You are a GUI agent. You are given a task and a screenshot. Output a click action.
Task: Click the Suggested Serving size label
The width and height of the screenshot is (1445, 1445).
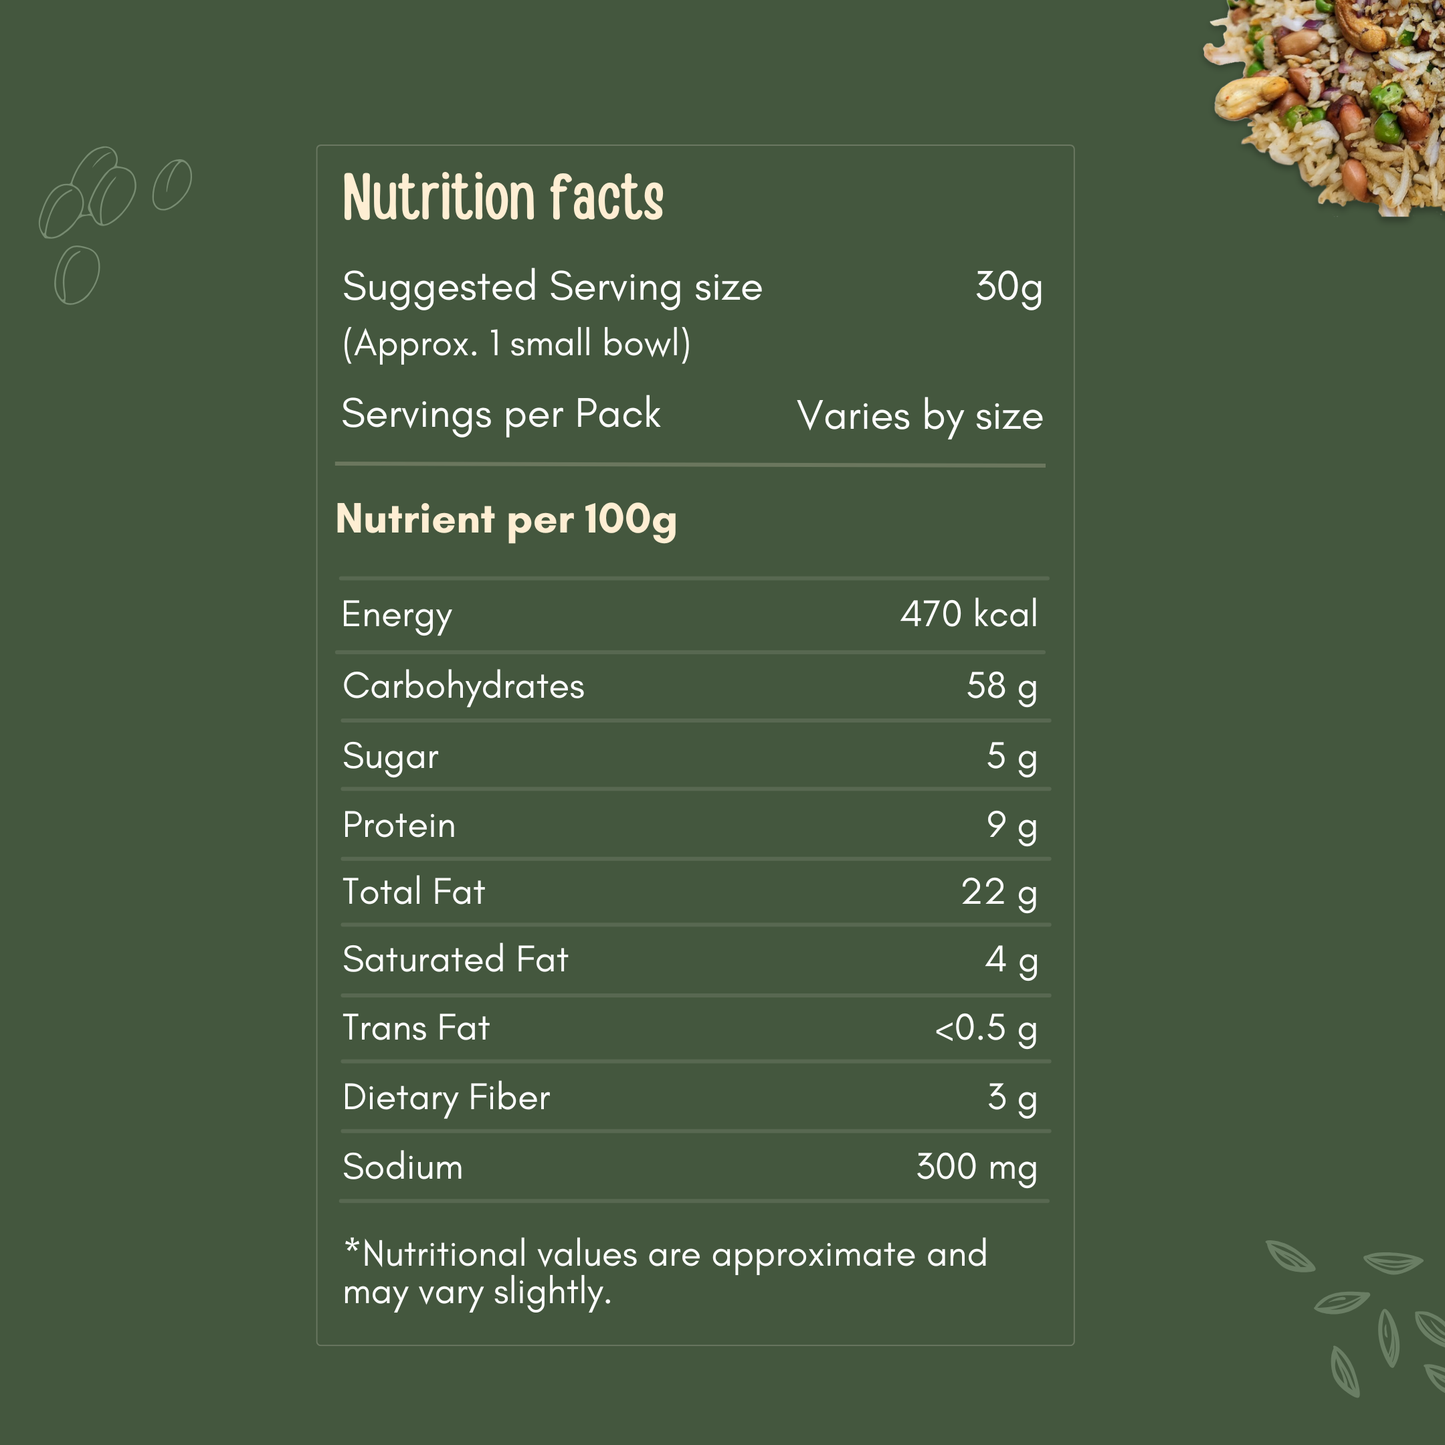point(552,287)
